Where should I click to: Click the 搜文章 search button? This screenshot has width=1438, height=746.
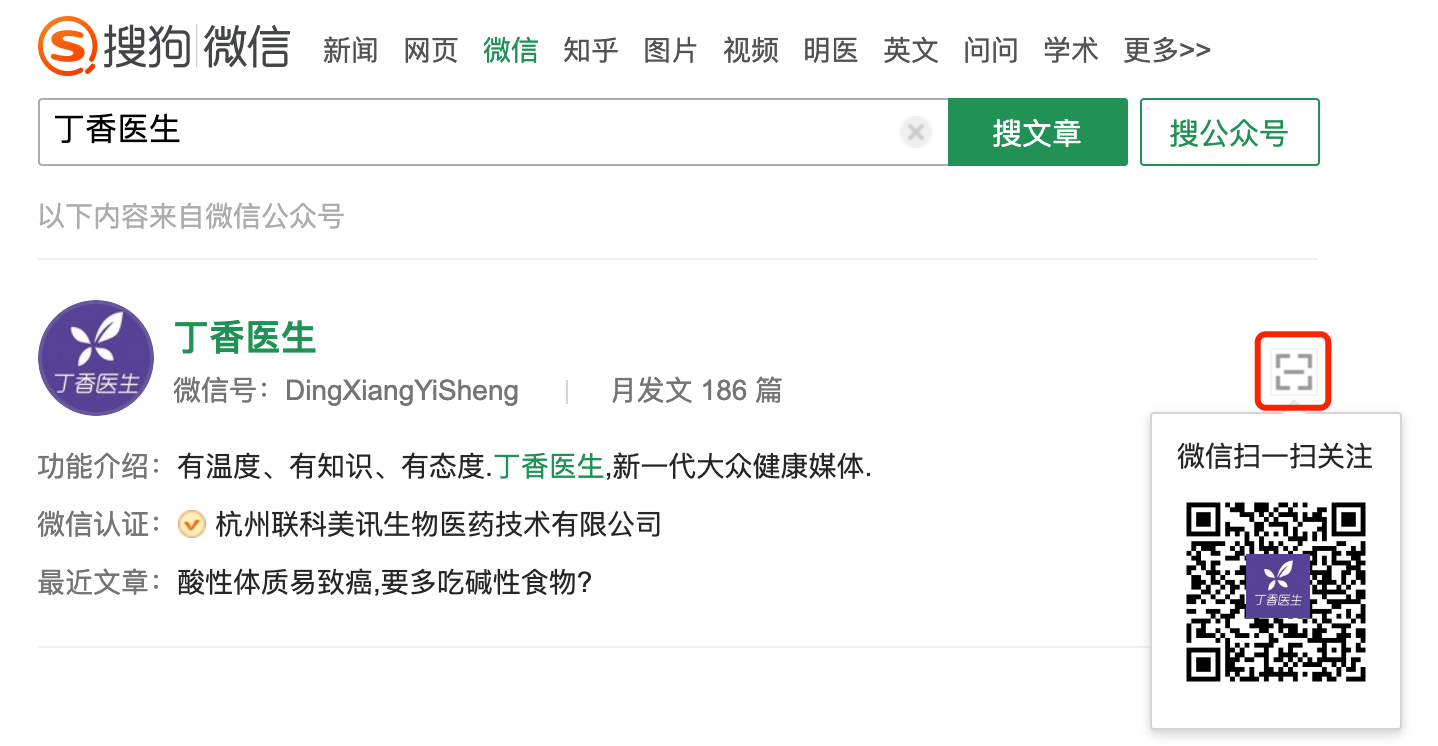(x=1037, y=131)
